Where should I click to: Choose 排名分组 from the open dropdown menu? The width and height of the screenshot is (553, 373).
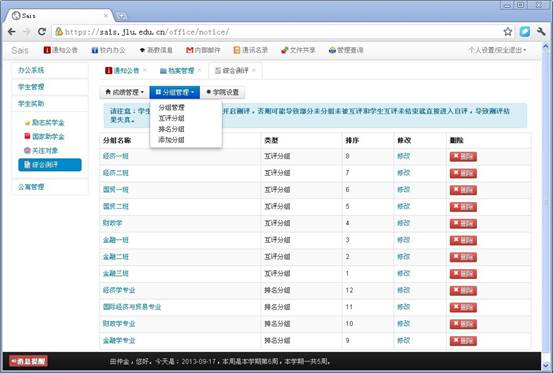tap(171, 129)
